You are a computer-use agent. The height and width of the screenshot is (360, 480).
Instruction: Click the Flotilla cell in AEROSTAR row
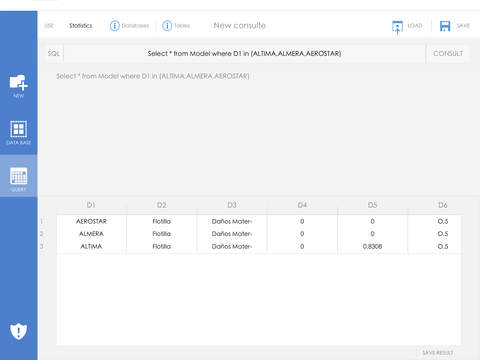[162, 221]
